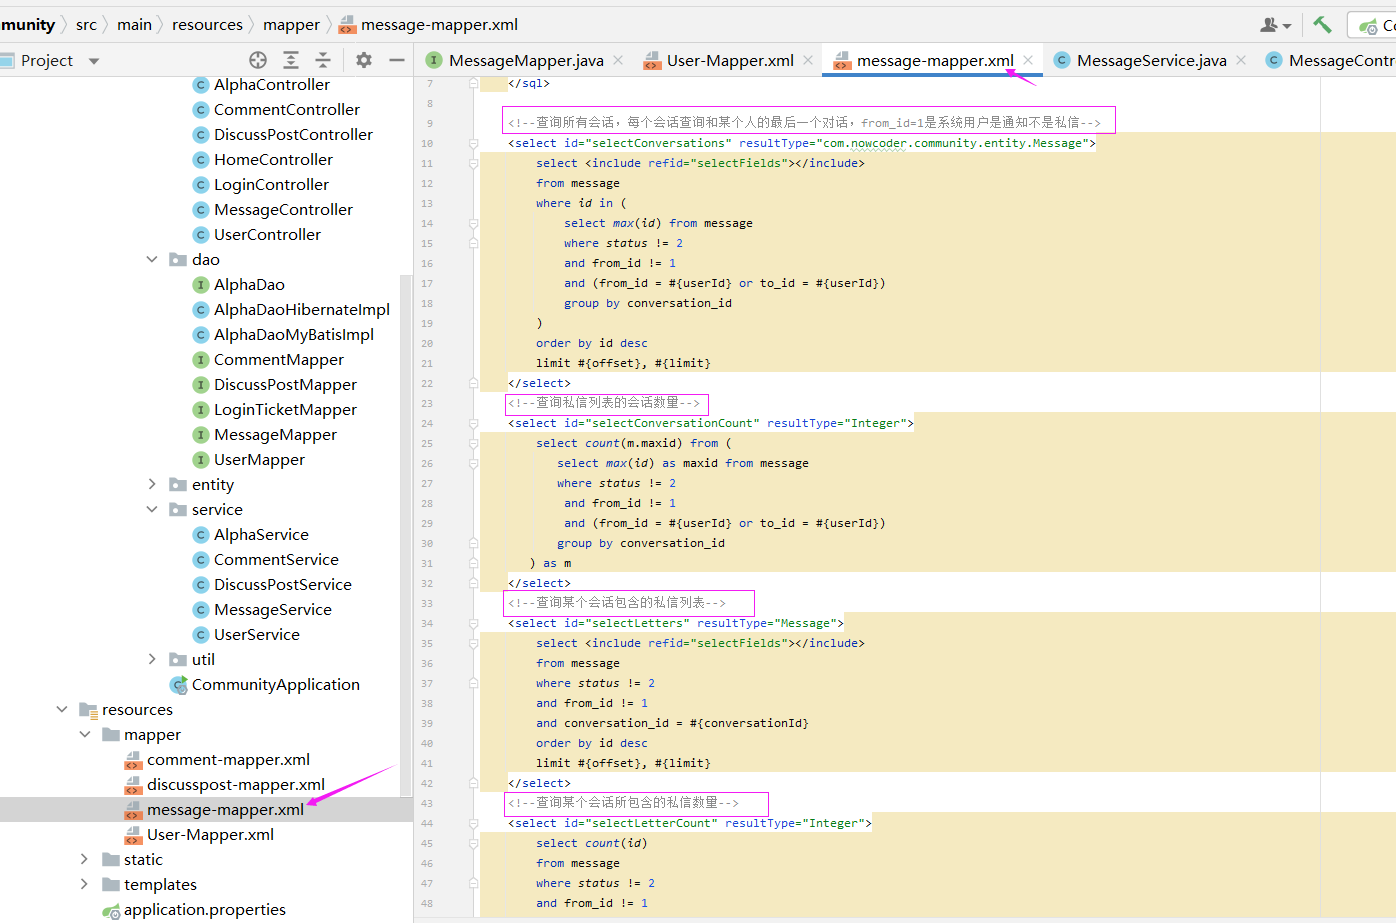Click the Expand All icon in Project panel

click(291, 60)
